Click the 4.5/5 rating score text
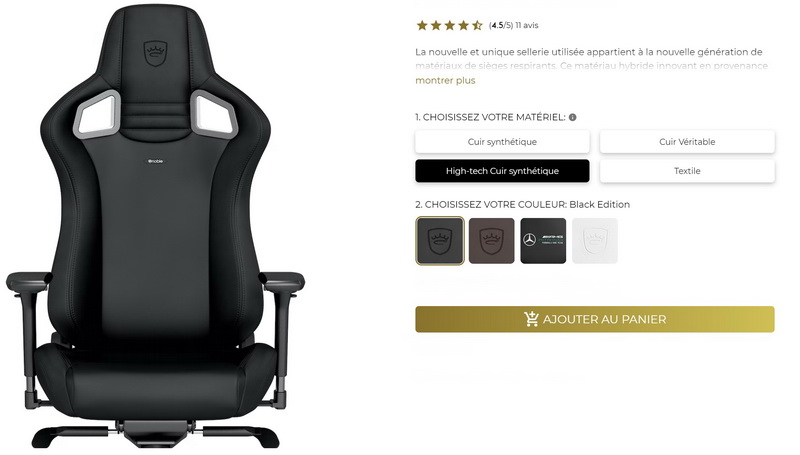 point(501,26)
